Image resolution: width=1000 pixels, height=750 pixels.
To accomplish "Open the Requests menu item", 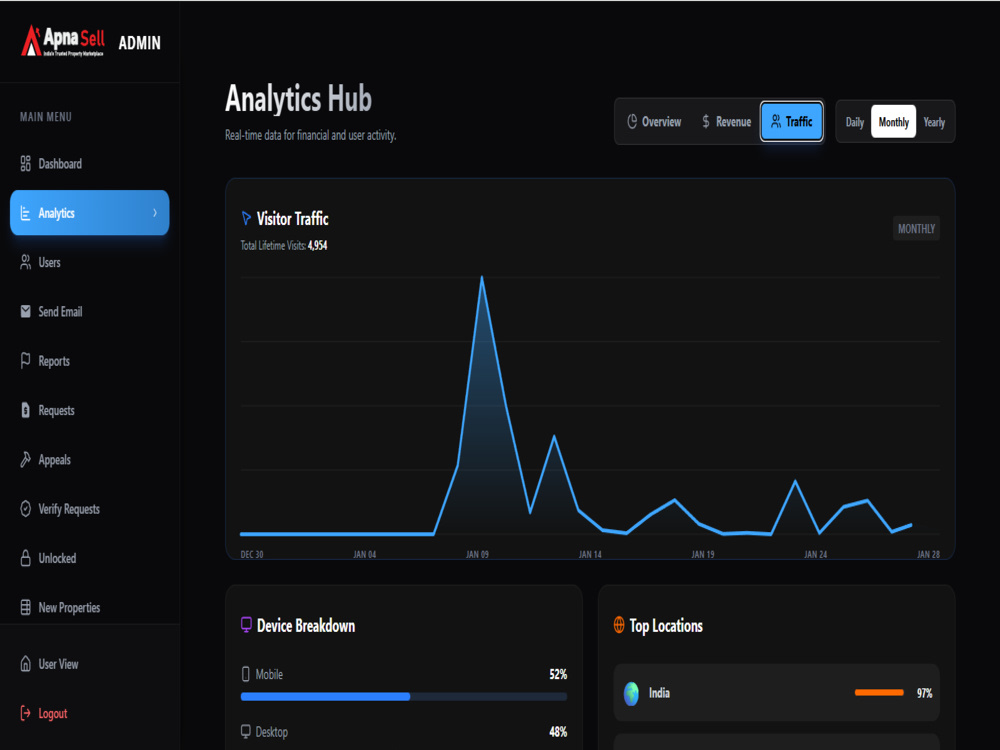I will [x=89, y=410].
